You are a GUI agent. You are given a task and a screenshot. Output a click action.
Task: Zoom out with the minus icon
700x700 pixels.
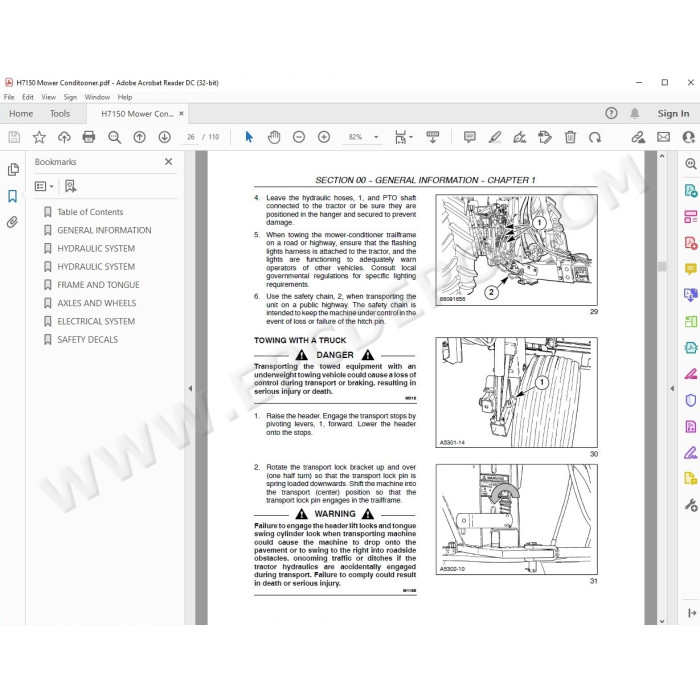coord(299,137)
